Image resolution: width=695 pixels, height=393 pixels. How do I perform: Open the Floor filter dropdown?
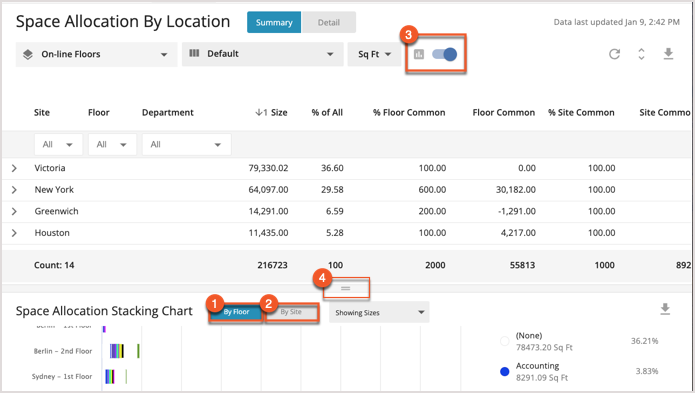pyautogui.click(x=113, y=144)
